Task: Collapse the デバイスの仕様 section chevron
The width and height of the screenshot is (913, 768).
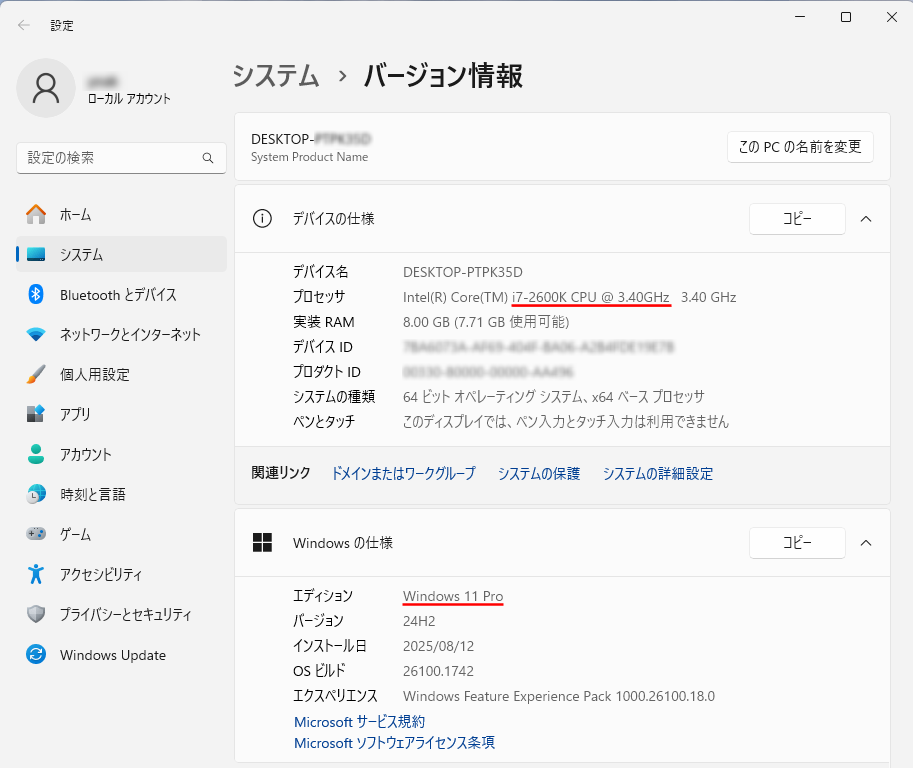Action: click(866, 219)
